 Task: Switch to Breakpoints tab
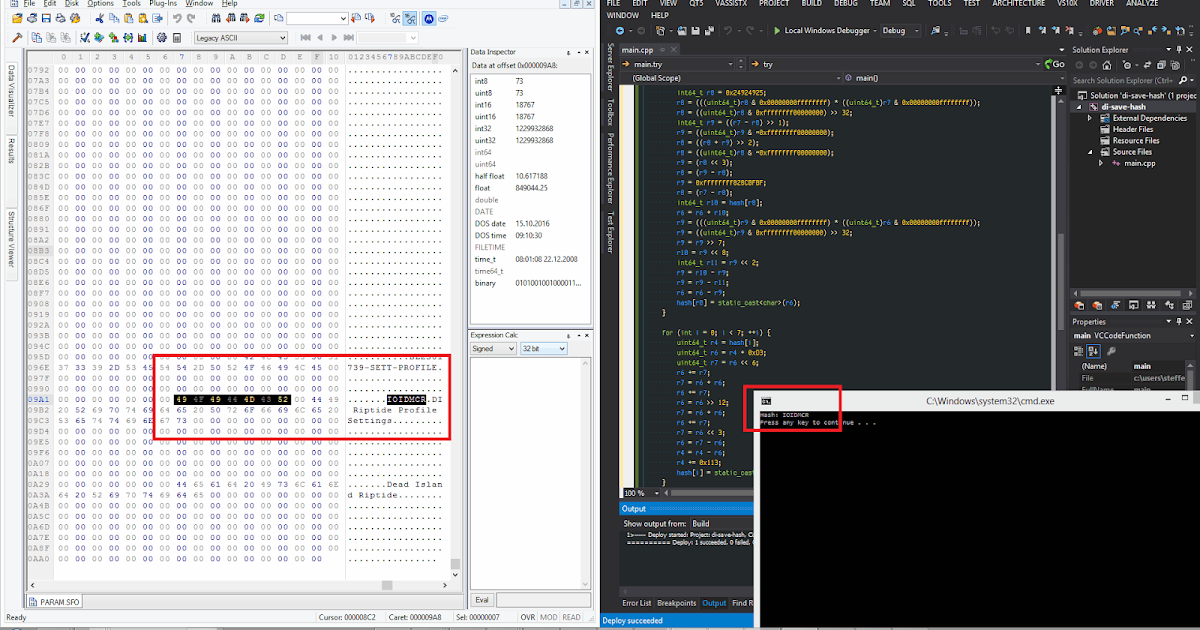[677, 603]
